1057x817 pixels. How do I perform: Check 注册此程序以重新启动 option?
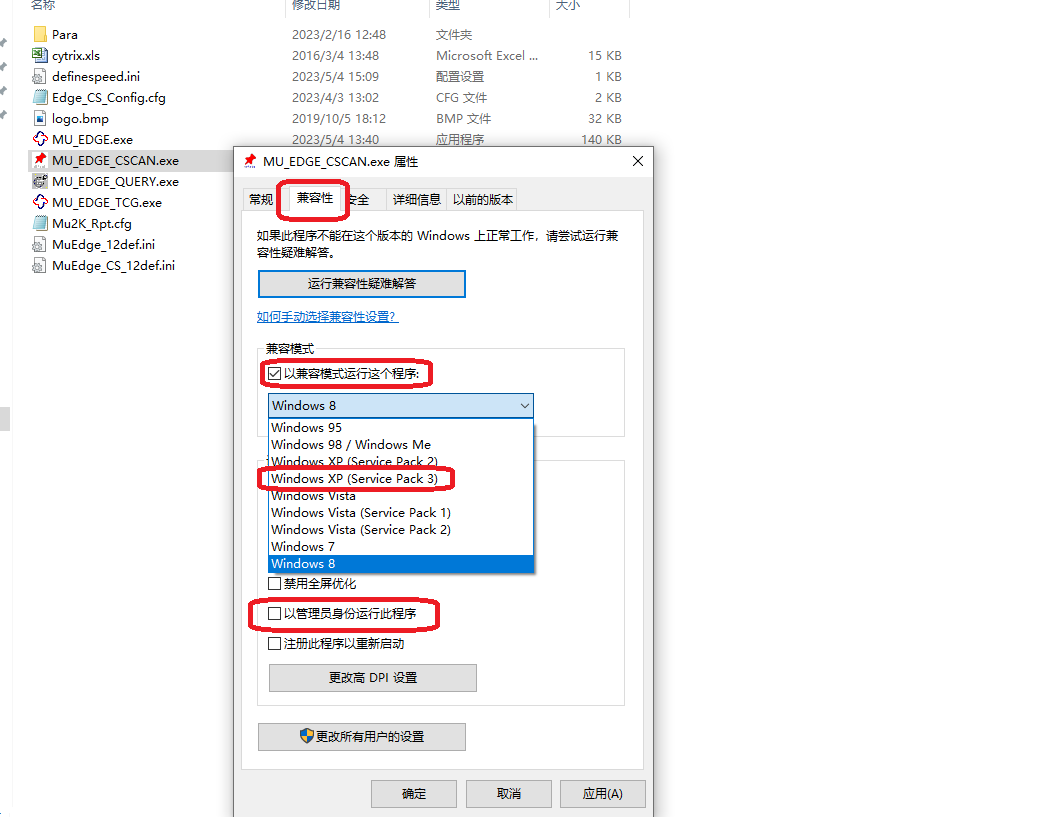pos(274,644)
